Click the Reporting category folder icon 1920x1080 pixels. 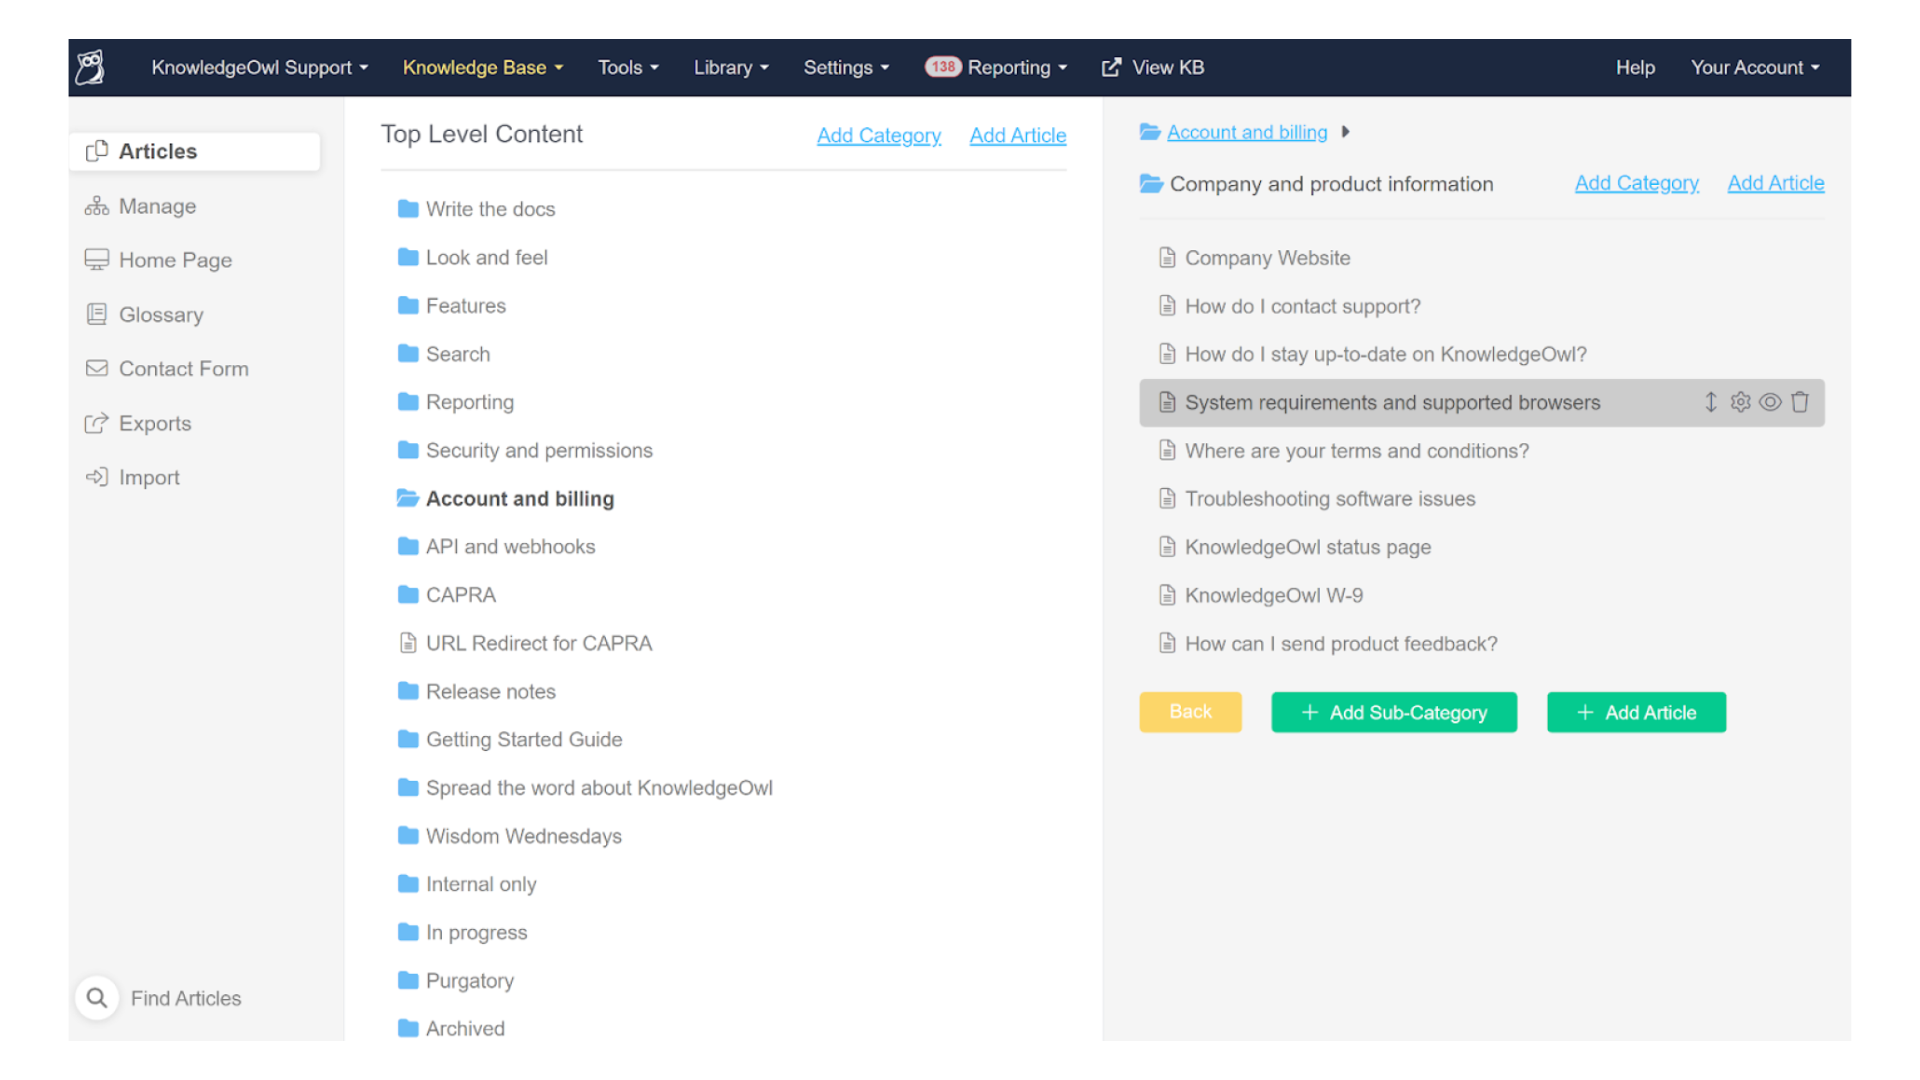coord(408,401)
